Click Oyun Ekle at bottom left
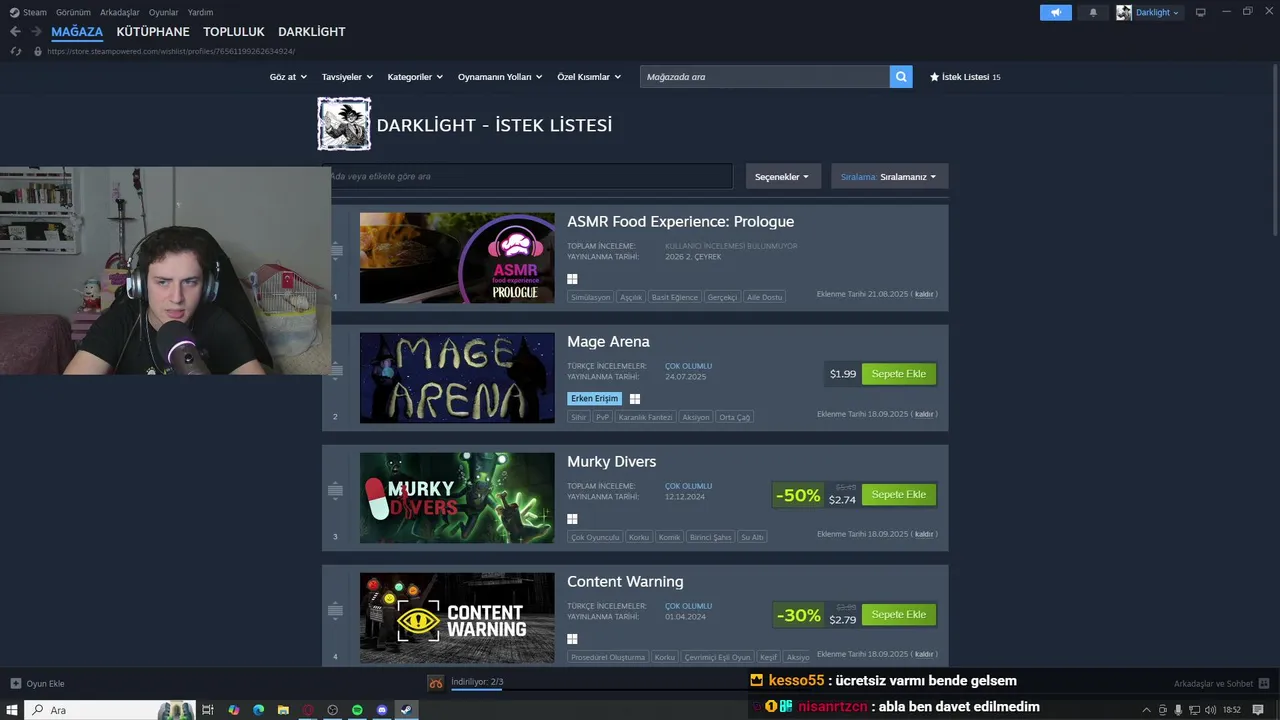 45,683
